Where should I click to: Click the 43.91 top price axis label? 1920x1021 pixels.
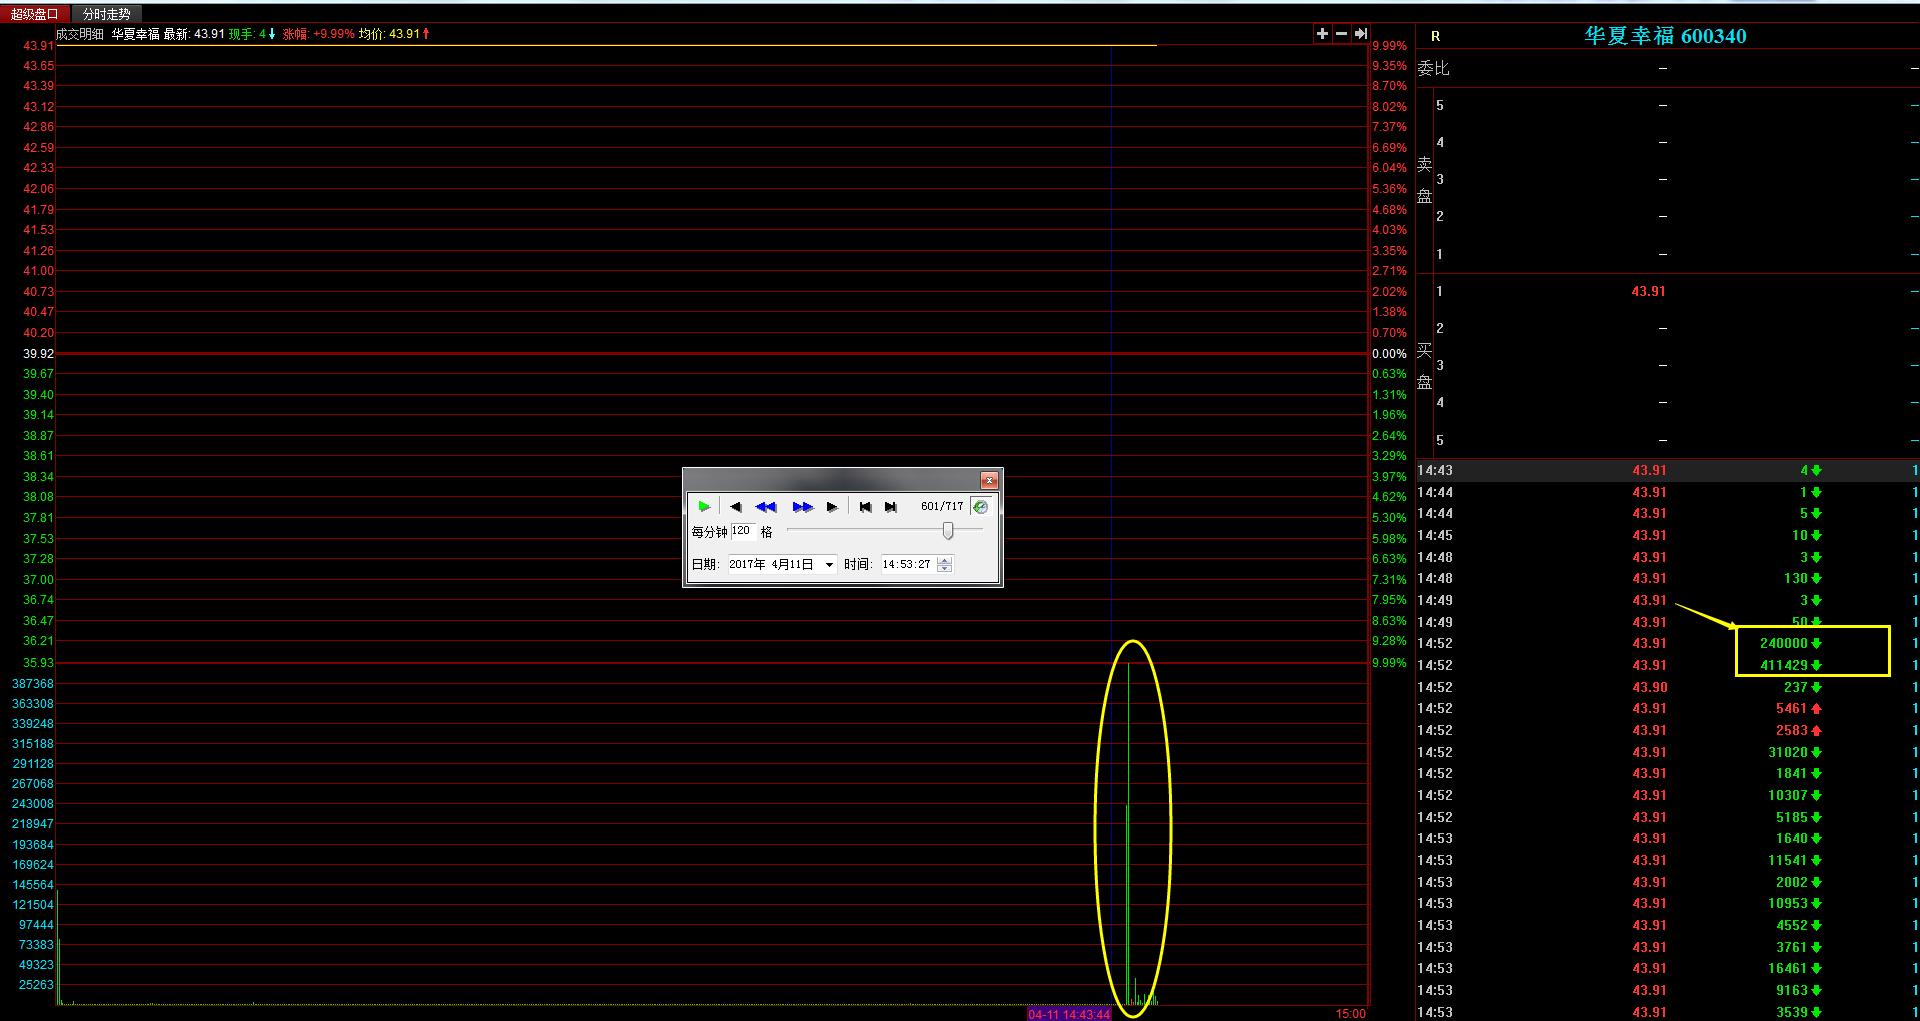tap(39, 46)
